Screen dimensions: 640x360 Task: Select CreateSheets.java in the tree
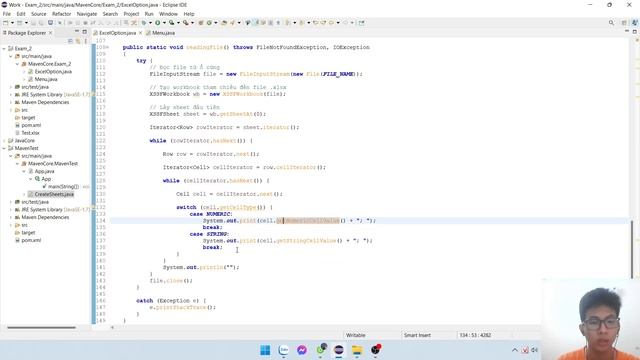54,194
